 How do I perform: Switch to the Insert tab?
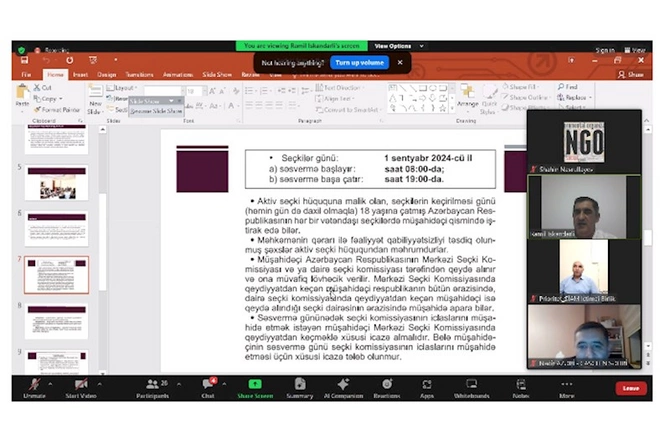click(80, 74)
